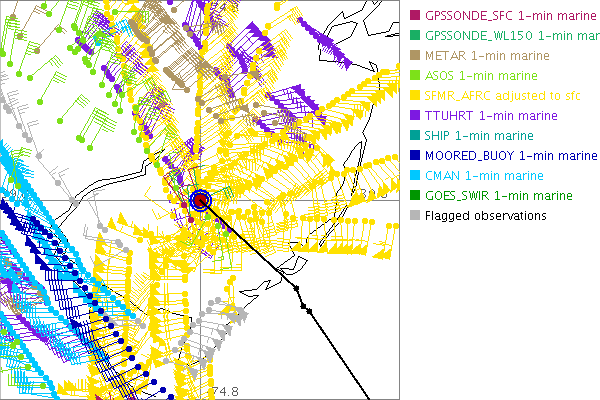This screenshot has height=400, width=600.
Task: Click the CMAN cyan legend swatch
Action: (415, 175)
